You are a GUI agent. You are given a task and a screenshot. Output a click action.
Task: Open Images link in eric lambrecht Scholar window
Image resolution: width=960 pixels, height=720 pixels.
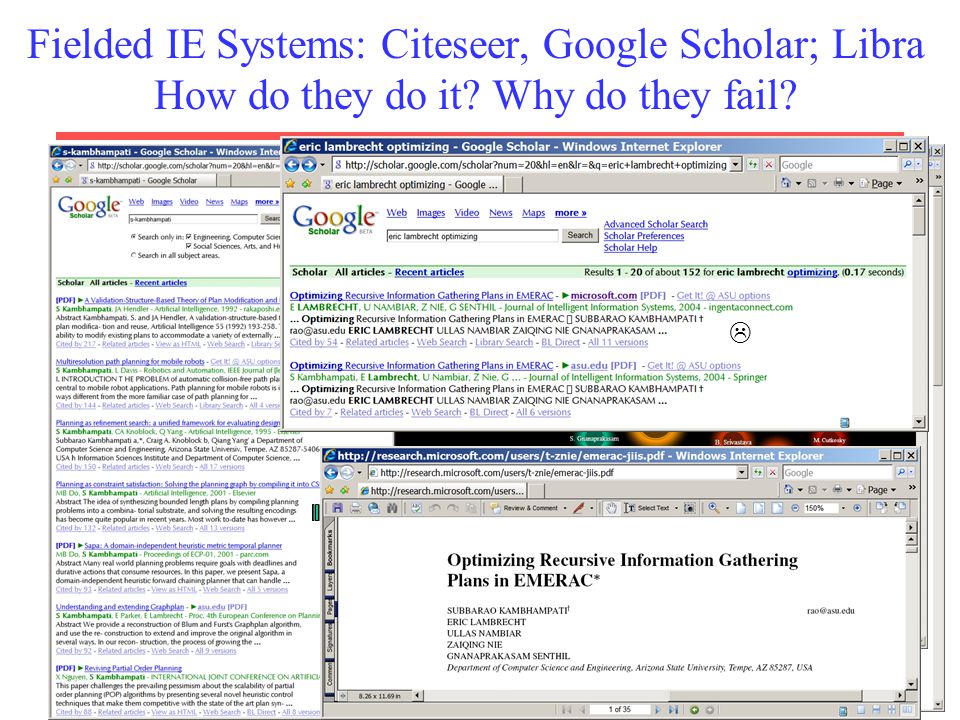pyautogui.click(x=430, y=212)
